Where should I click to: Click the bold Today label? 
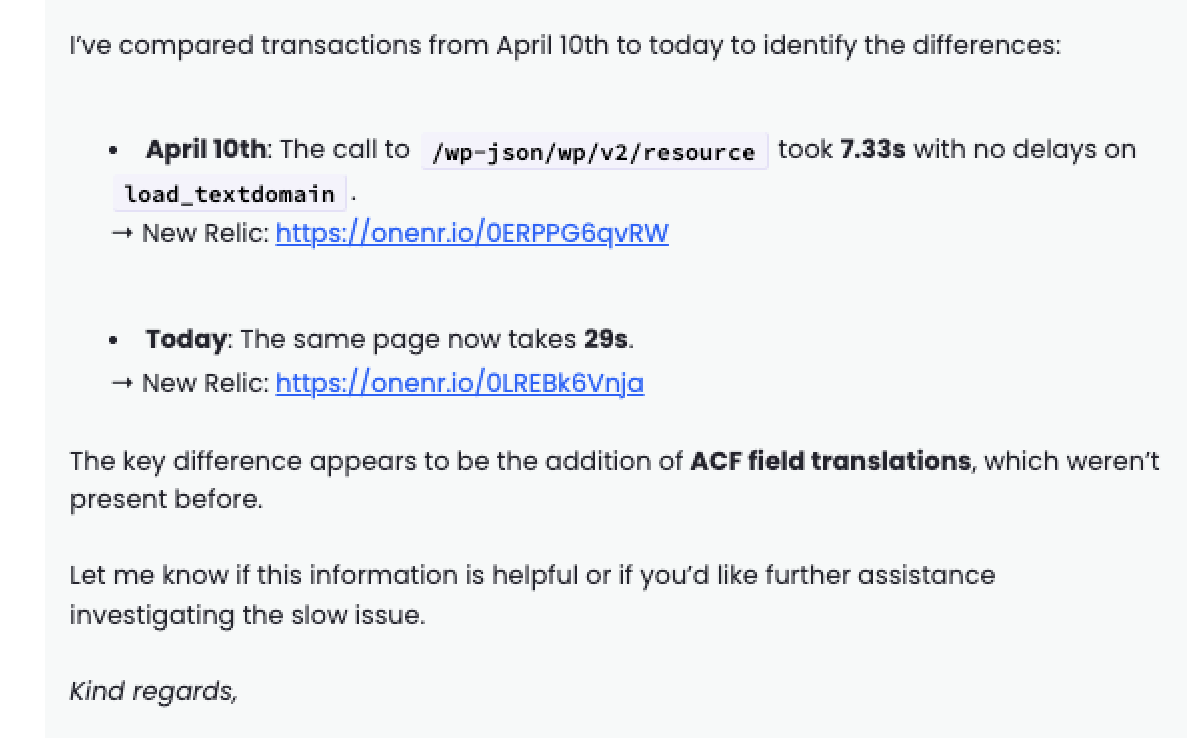[x=186, y=339]
